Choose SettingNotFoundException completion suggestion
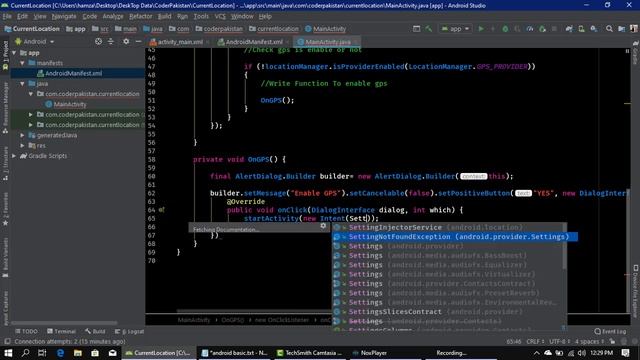Viewport: 640px width, 360px height. pos(454,237)
